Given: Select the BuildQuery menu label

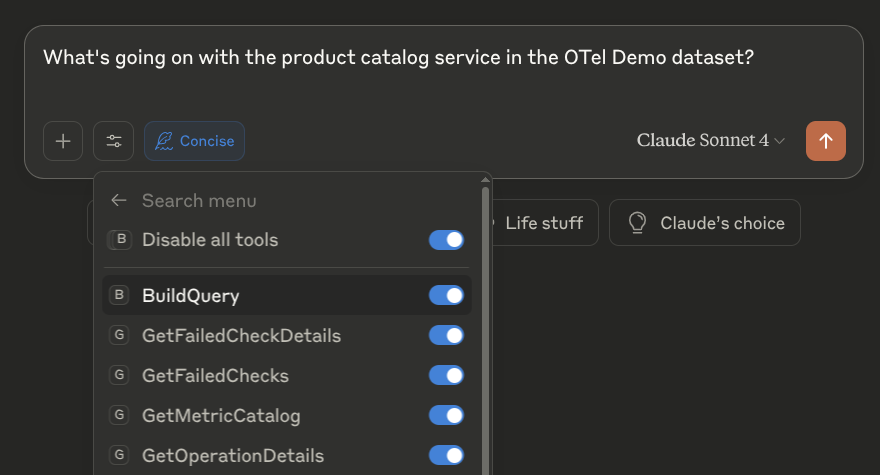Looking at the screenshot, I should pos(191,296).
